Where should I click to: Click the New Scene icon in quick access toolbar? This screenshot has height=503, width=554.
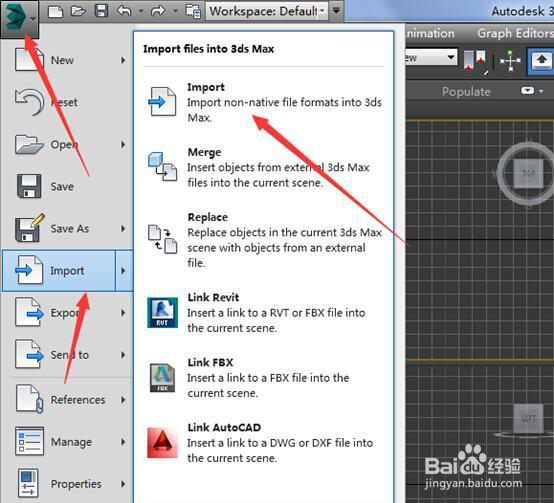(55, 12)
